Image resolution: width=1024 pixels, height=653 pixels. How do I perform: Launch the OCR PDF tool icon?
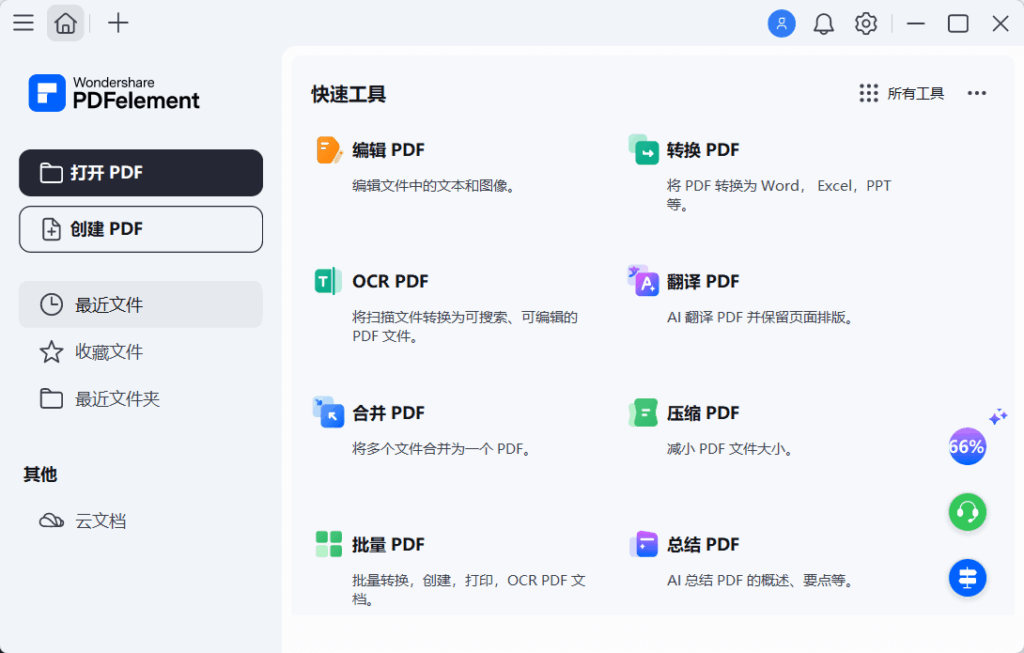[330, 281]
